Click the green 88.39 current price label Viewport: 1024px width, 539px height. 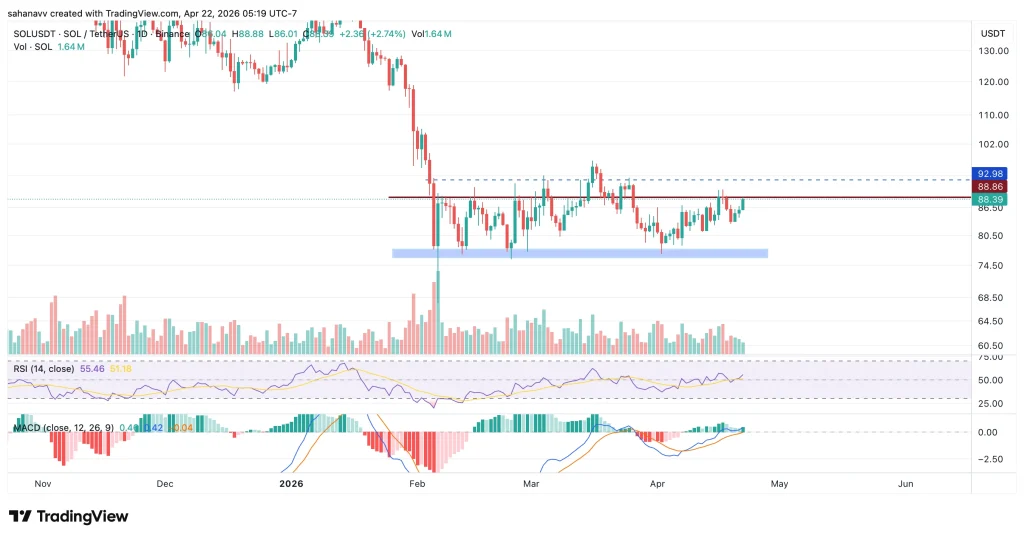coord(991,200)
